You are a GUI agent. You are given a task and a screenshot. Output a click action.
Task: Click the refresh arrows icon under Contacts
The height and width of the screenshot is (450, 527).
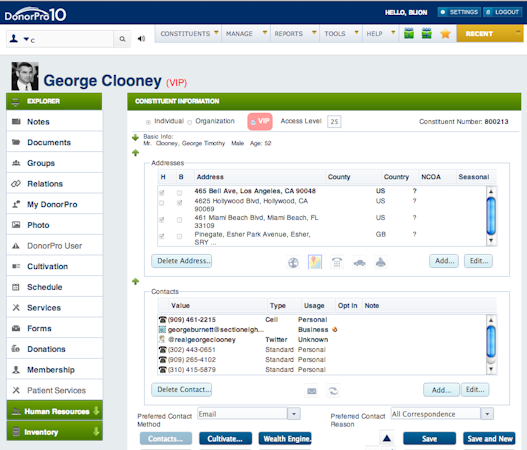(x=333, y=391)
